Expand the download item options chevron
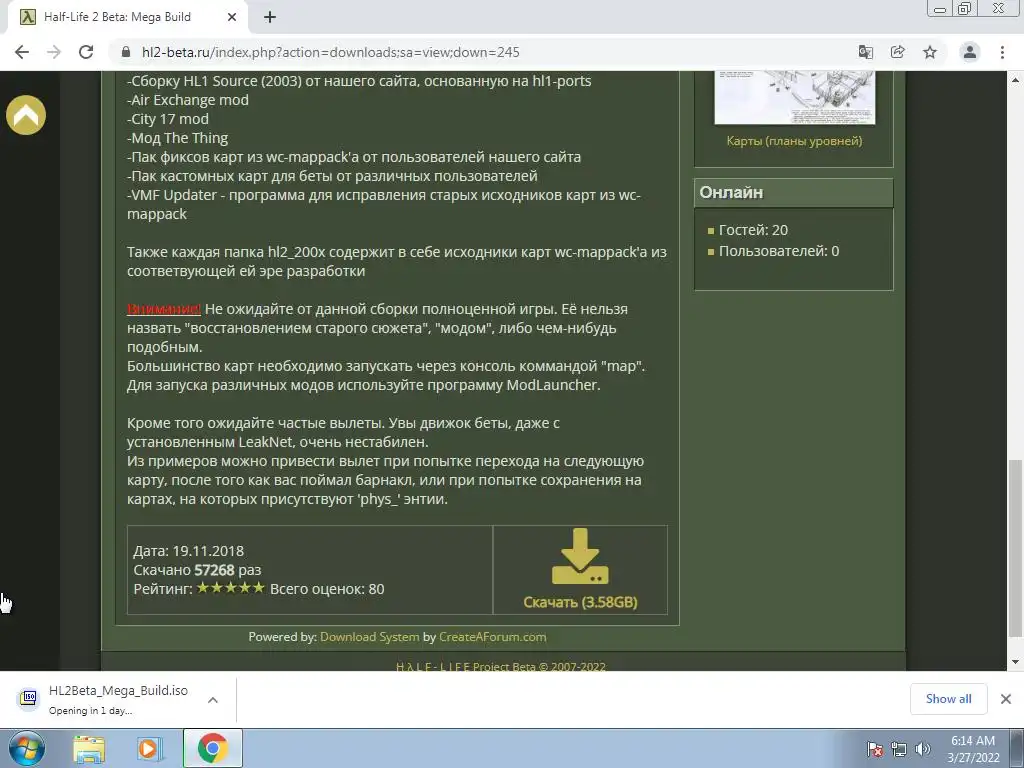The width and height of the screenshot is (1024, 768). point(212,700)
